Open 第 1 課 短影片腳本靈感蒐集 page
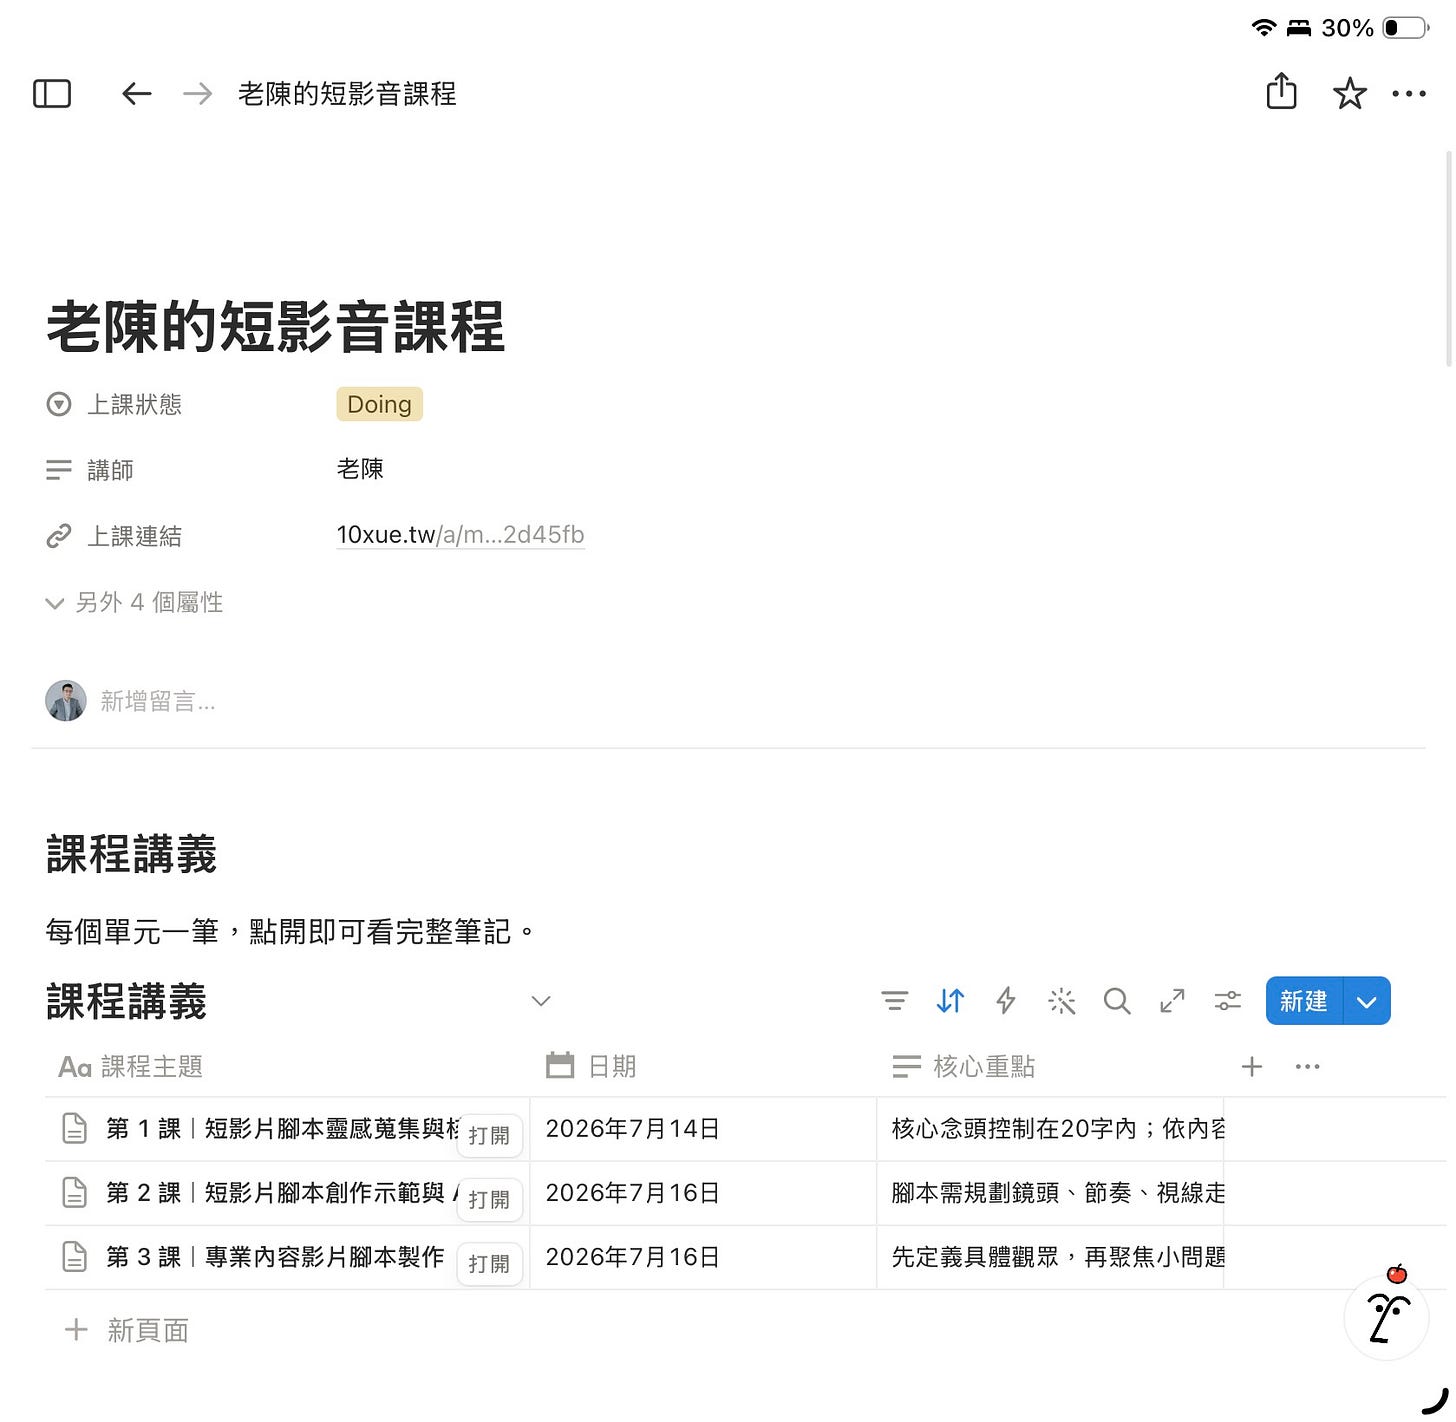This screenshot has width=1456, height=1422. (x=282, y=1129)
